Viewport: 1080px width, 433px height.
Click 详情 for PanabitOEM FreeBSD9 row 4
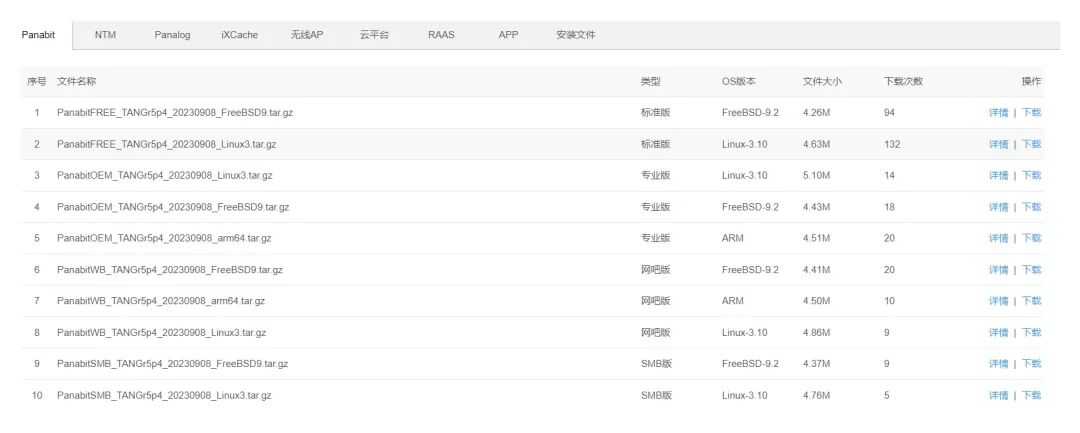point(999,207)
